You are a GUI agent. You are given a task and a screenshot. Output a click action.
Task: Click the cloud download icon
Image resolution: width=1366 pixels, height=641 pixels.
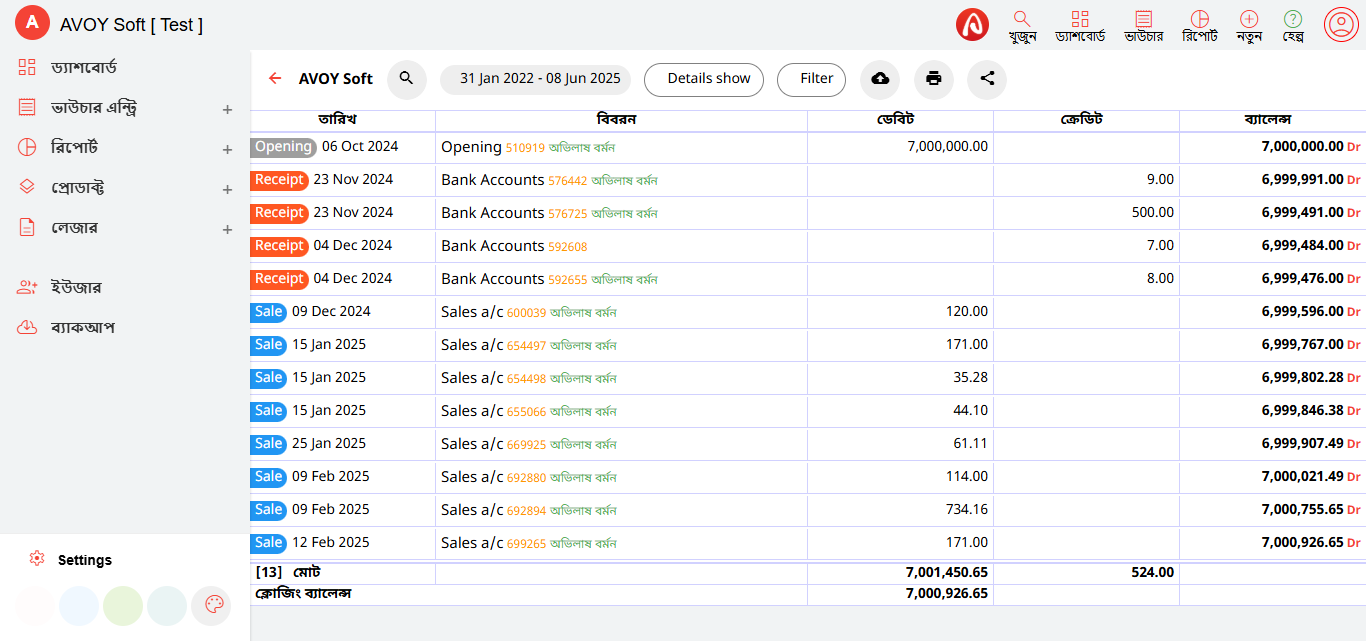coord(880,79)
